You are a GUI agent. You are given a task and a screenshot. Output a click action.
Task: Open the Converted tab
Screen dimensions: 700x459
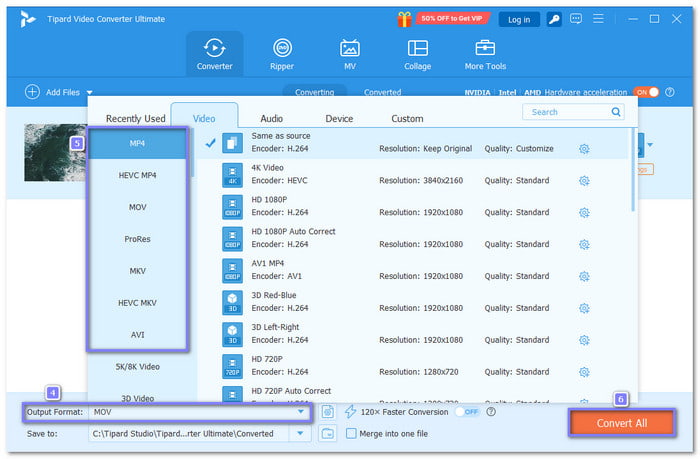[x=383, y=92]
